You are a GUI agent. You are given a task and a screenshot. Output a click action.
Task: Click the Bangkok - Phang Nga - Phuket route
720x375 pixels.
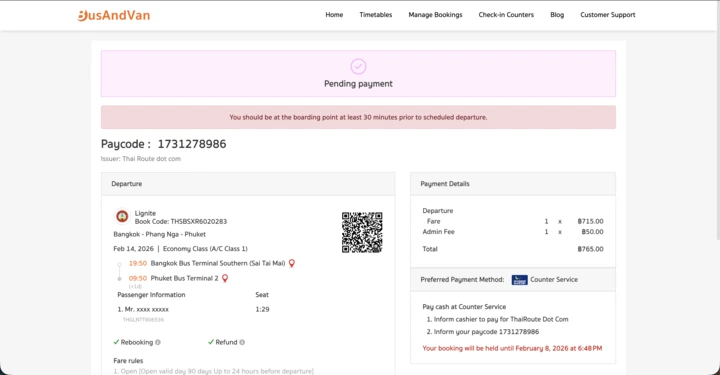point(159,234)
